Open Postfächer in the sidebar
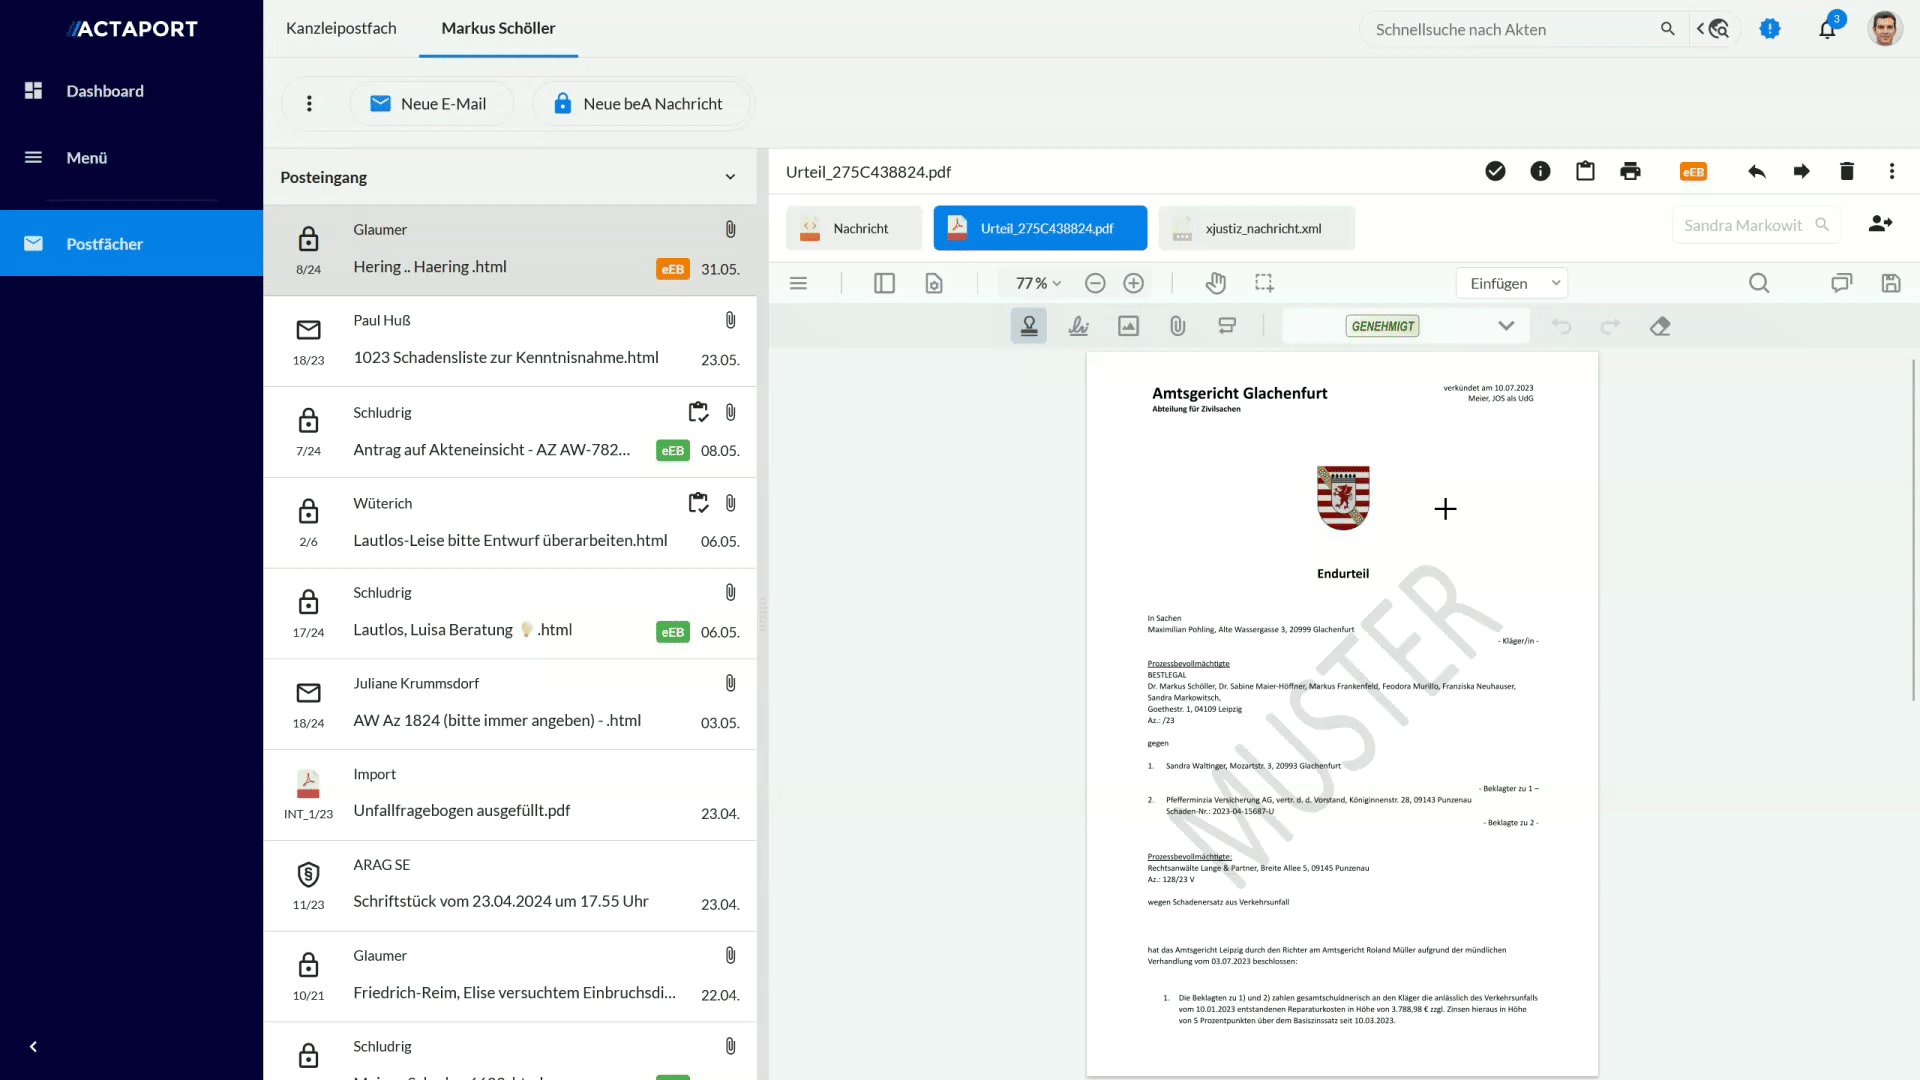Image resolution: width=1920 pixels, height=1080 pixels. point(131,243)
